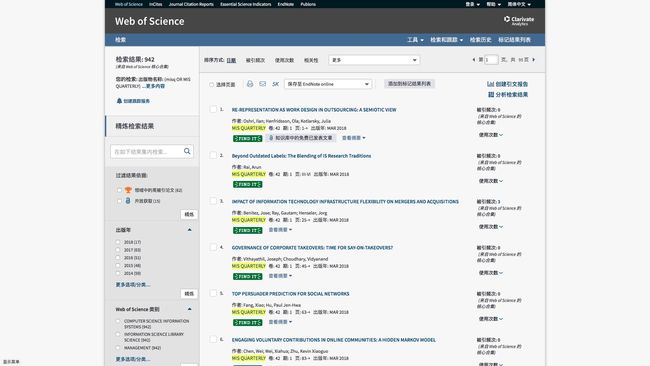Click FIND IT for Beyond Outdated Labels article
The height and width of the screenshot is (366, 650).
point(247,184)
